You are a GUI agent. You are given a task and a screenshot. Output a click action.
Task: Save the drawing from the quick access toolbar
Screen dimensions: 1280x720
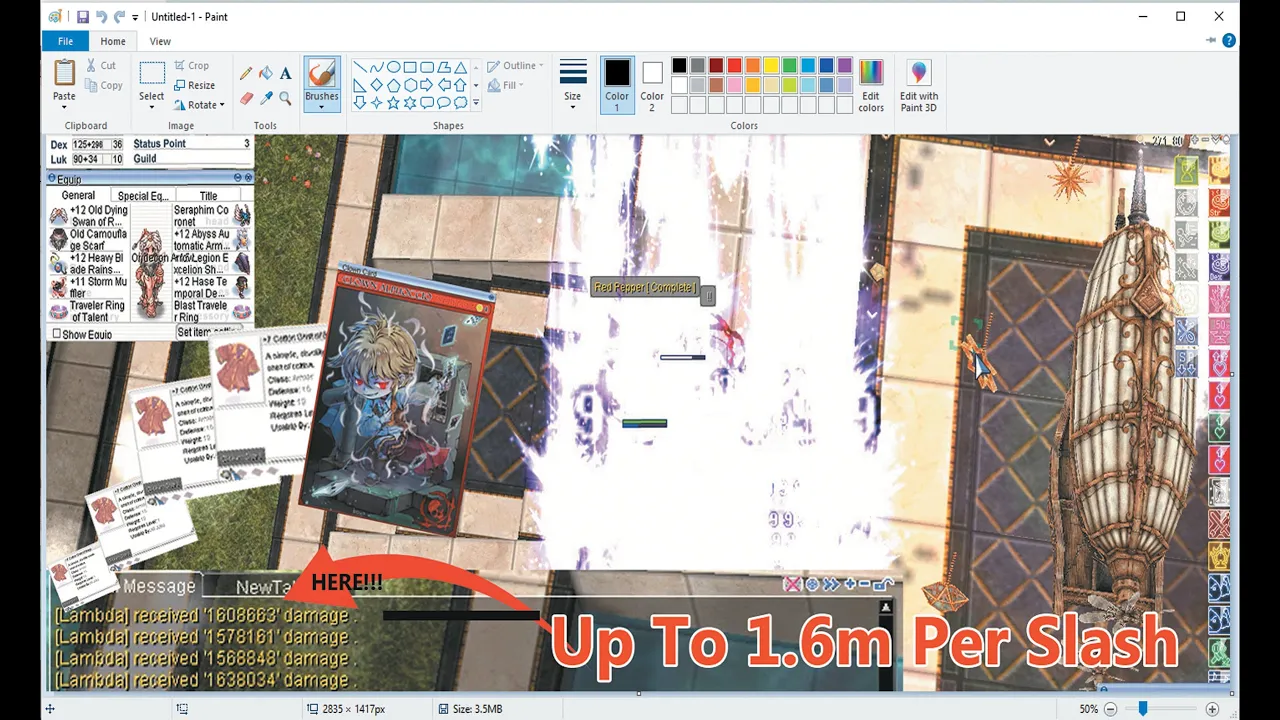coord(83,17)
